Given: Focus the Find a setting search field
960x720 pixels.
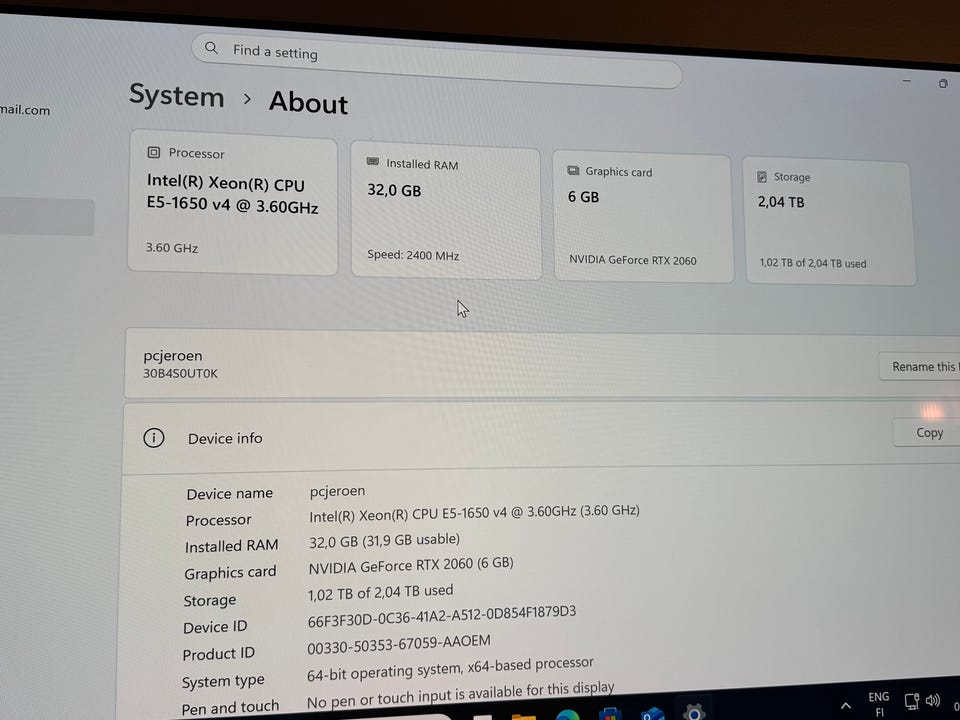Looking at the screenshot, I should click(436, 60).
